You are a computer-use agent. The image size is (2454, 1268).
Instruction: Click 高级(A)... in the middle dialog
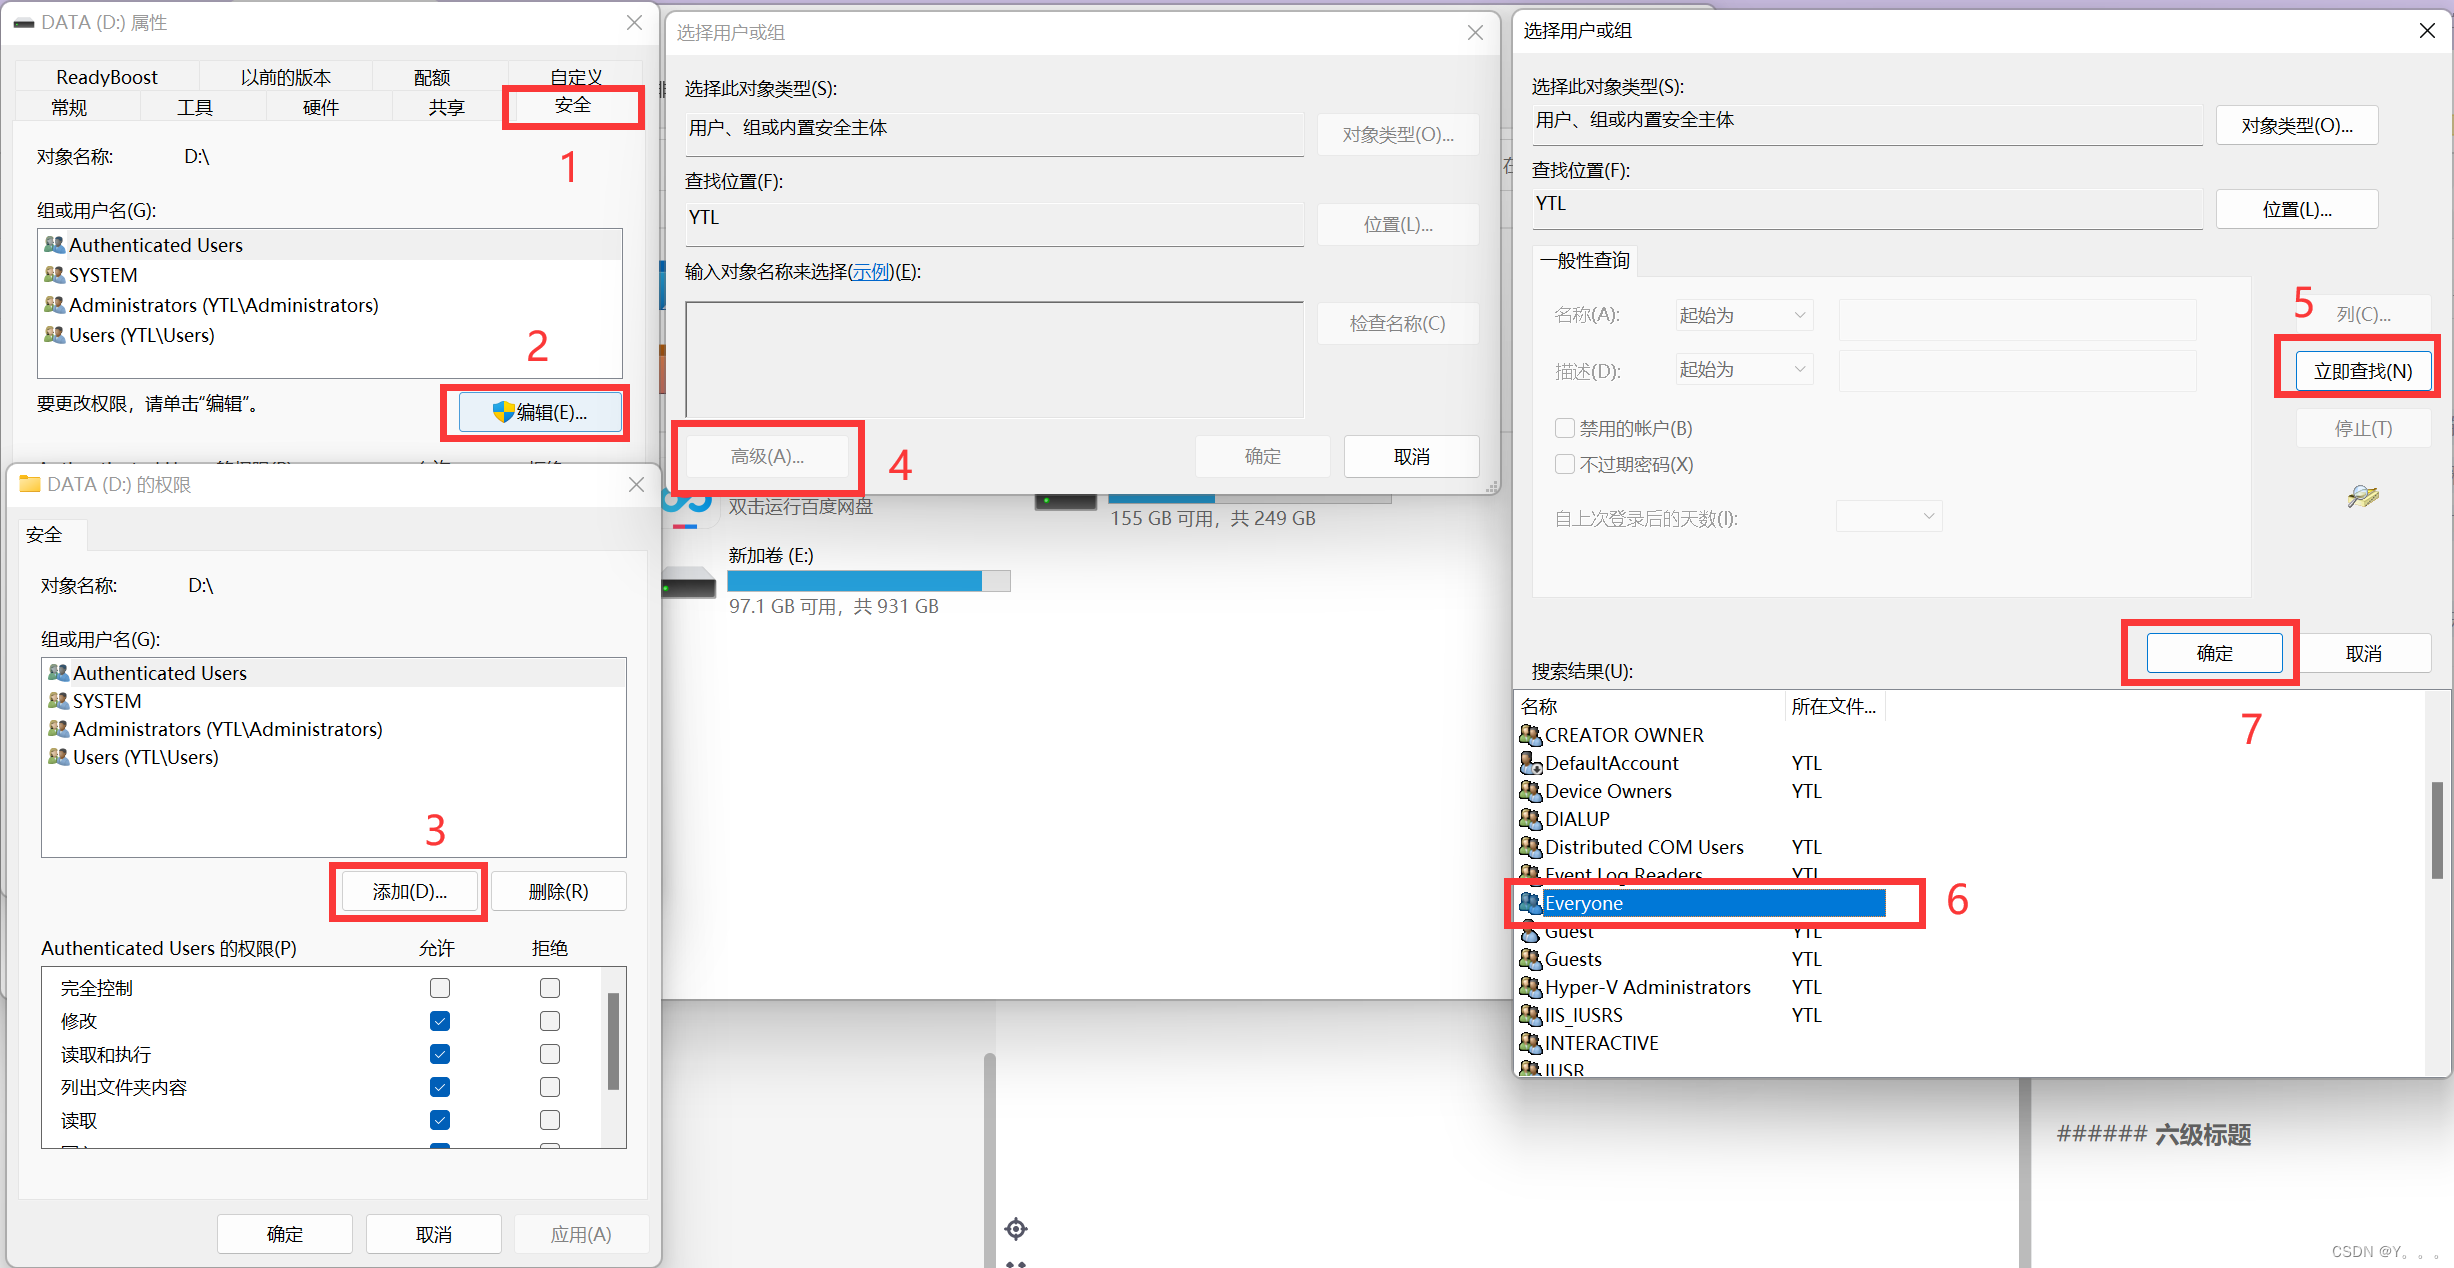(767, 456)
